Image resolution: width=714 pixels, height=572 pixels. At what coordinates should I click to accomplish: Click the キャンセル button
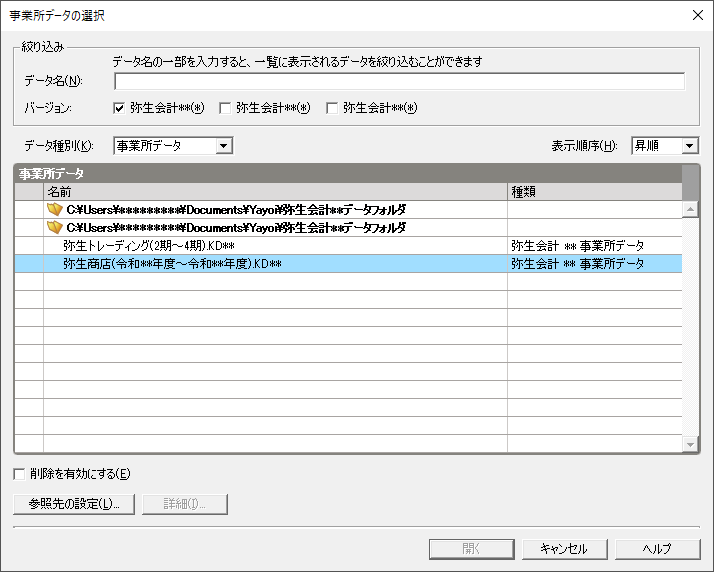565,549
